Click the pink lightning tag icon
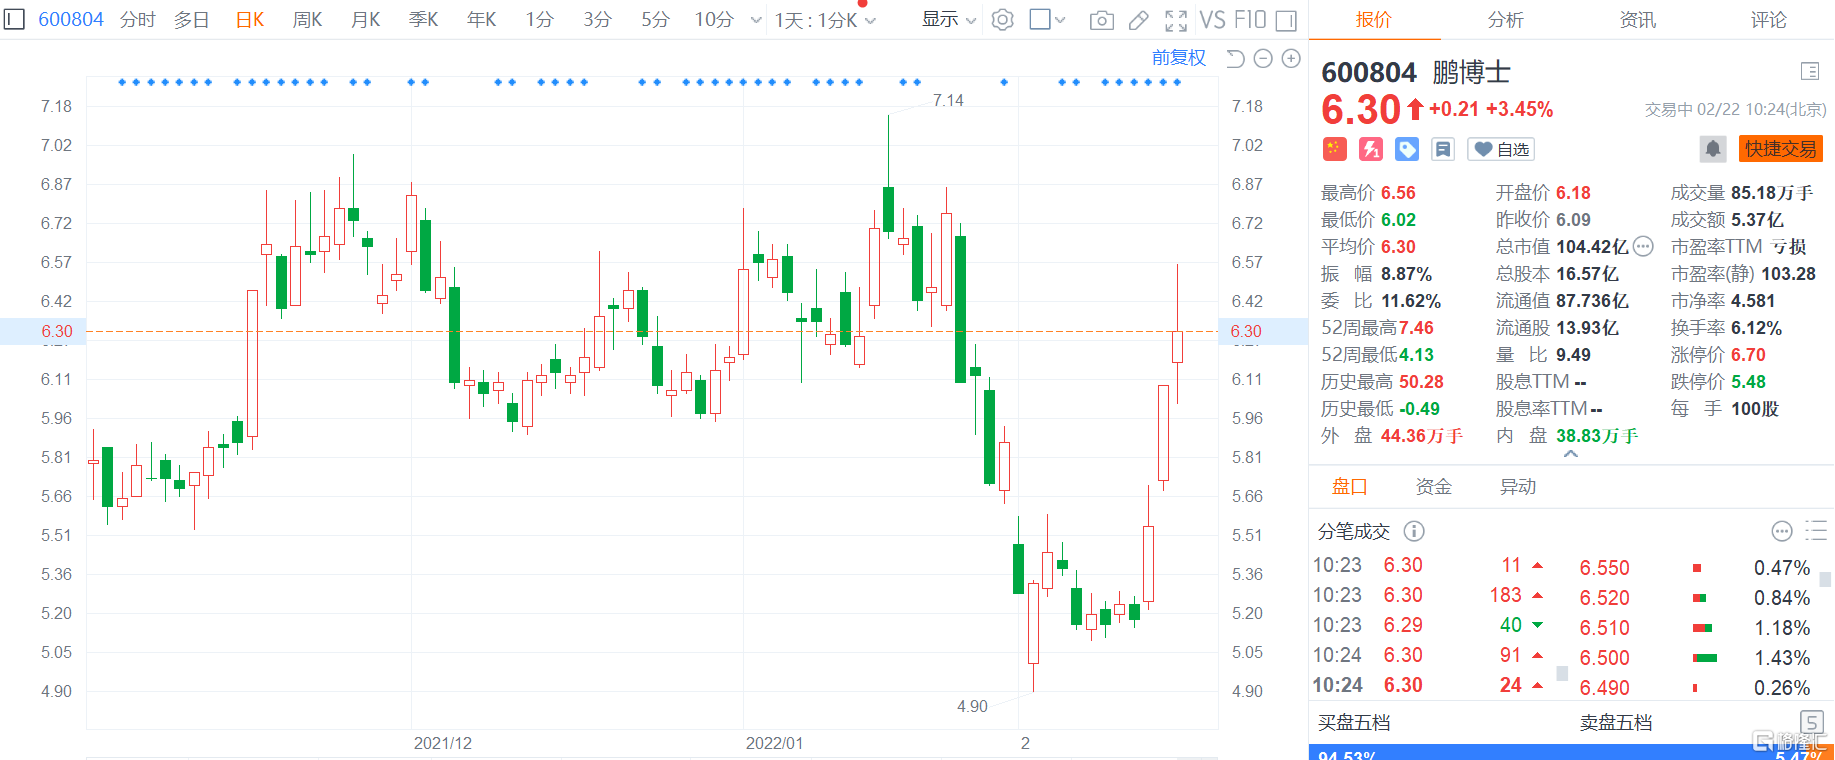 (1371, 149)
